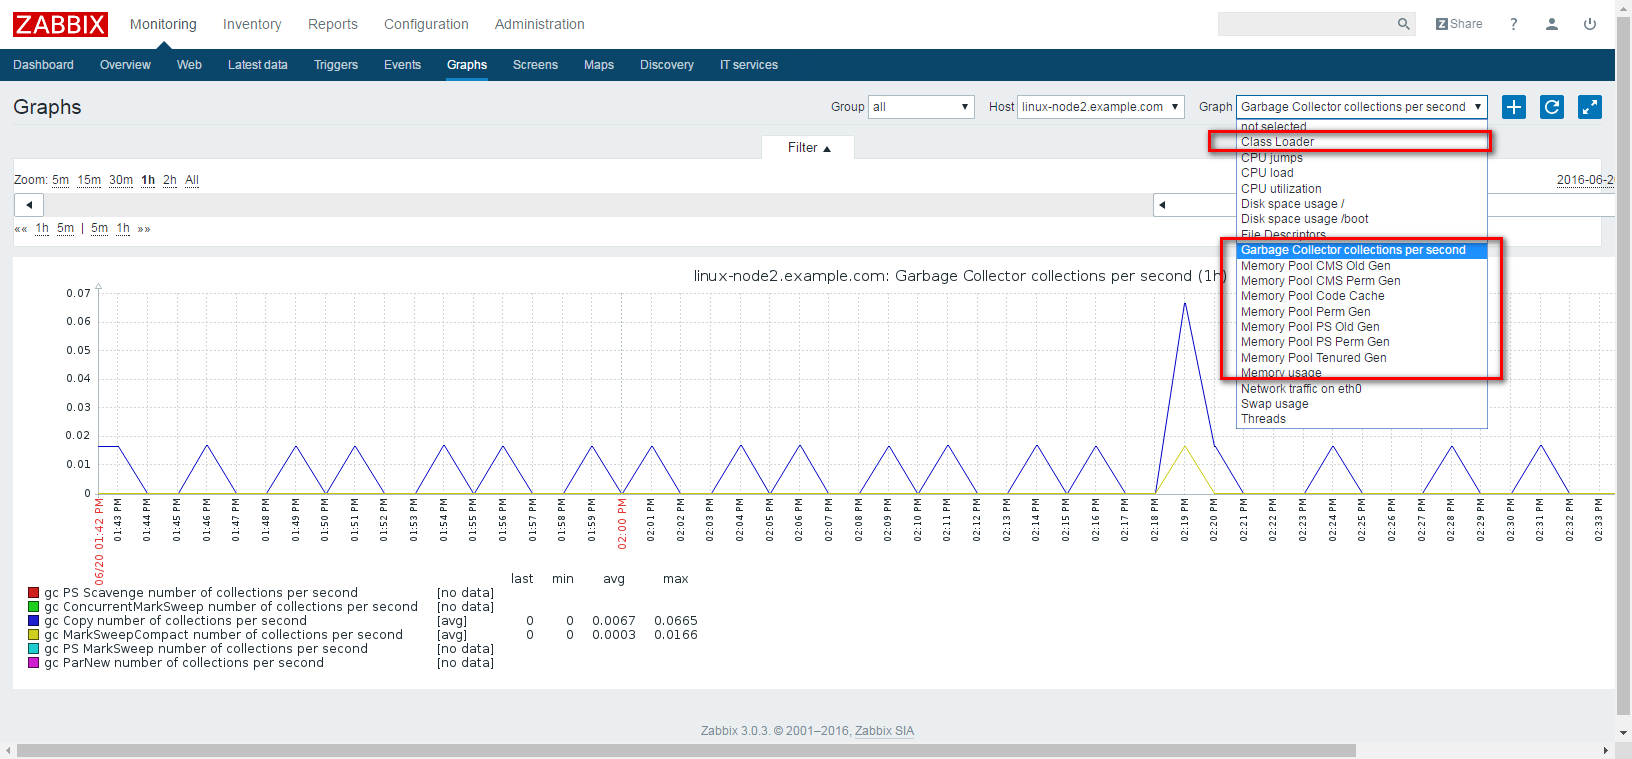Switch to the Triggers tab
This screenshot has height=759, width=1632.
336,65
